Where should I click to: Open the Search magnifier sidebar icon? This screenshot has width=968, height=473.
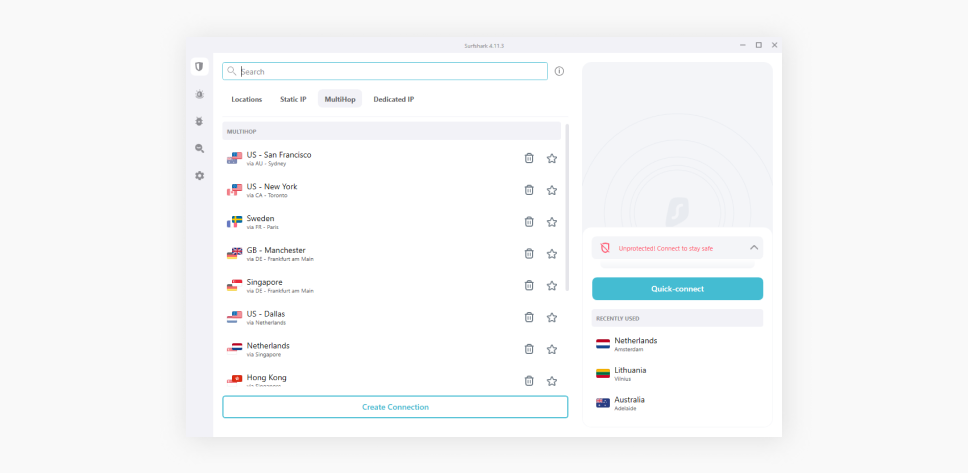click(x=199, y=148)
